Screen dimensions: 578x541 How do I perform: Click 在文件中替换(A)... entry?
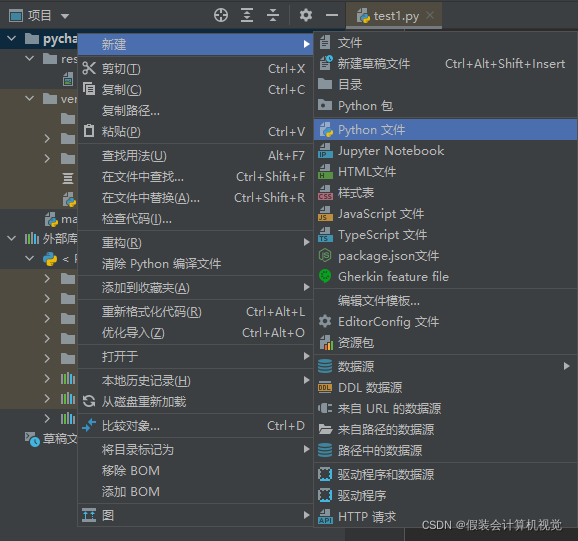(195, 198)
